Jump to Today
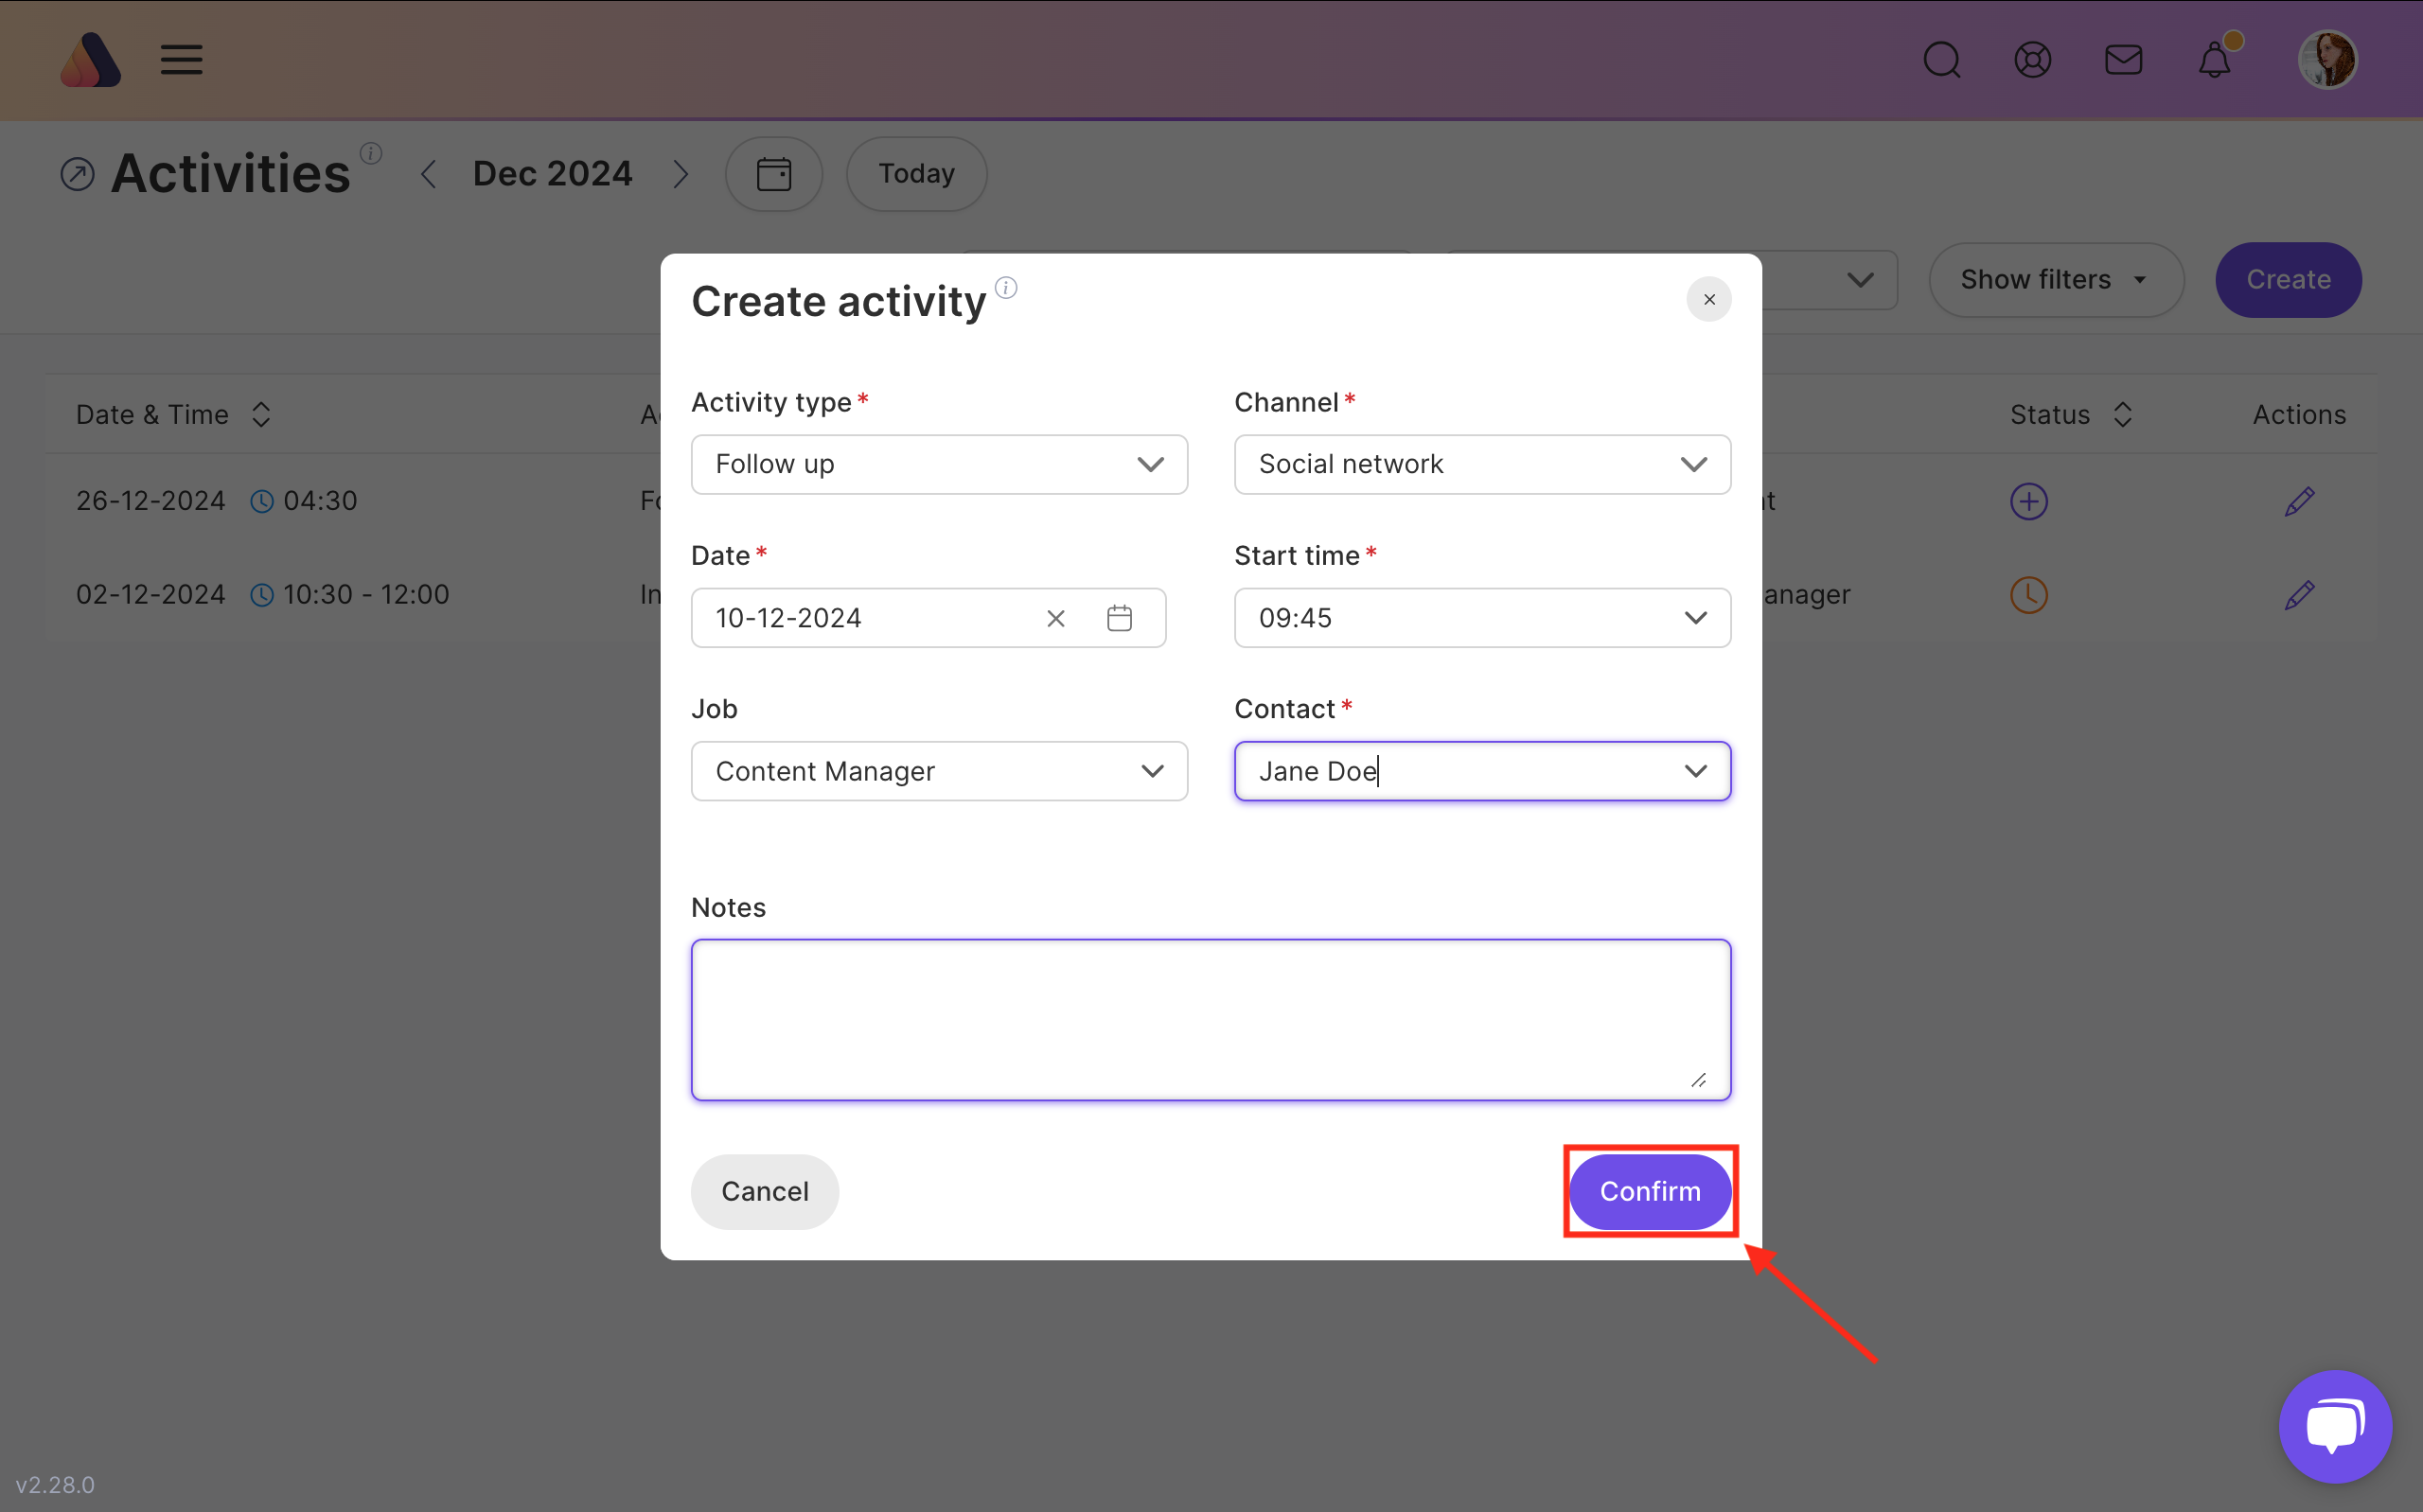Image resolution: width=2423 pixels, height=1512 pixels. tap(916, 174)
